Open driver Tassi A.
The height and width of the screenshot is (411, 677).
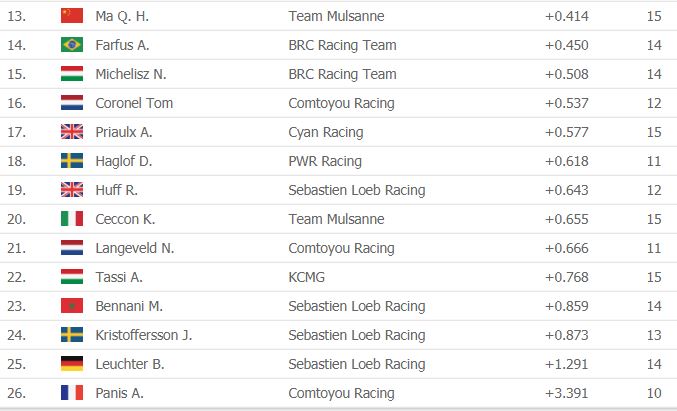tap(119, 277)
